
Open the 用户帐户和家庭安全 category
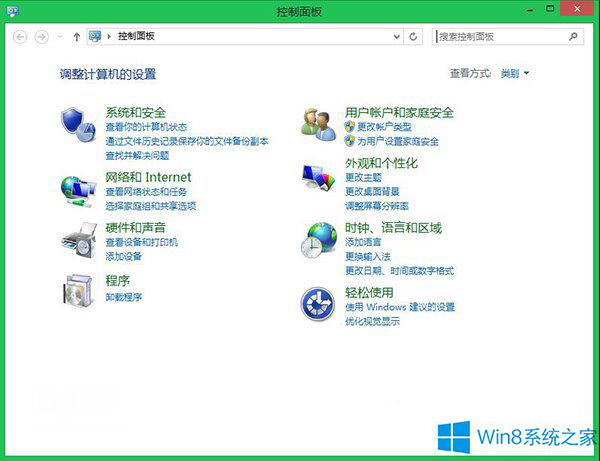click(399, 112)
